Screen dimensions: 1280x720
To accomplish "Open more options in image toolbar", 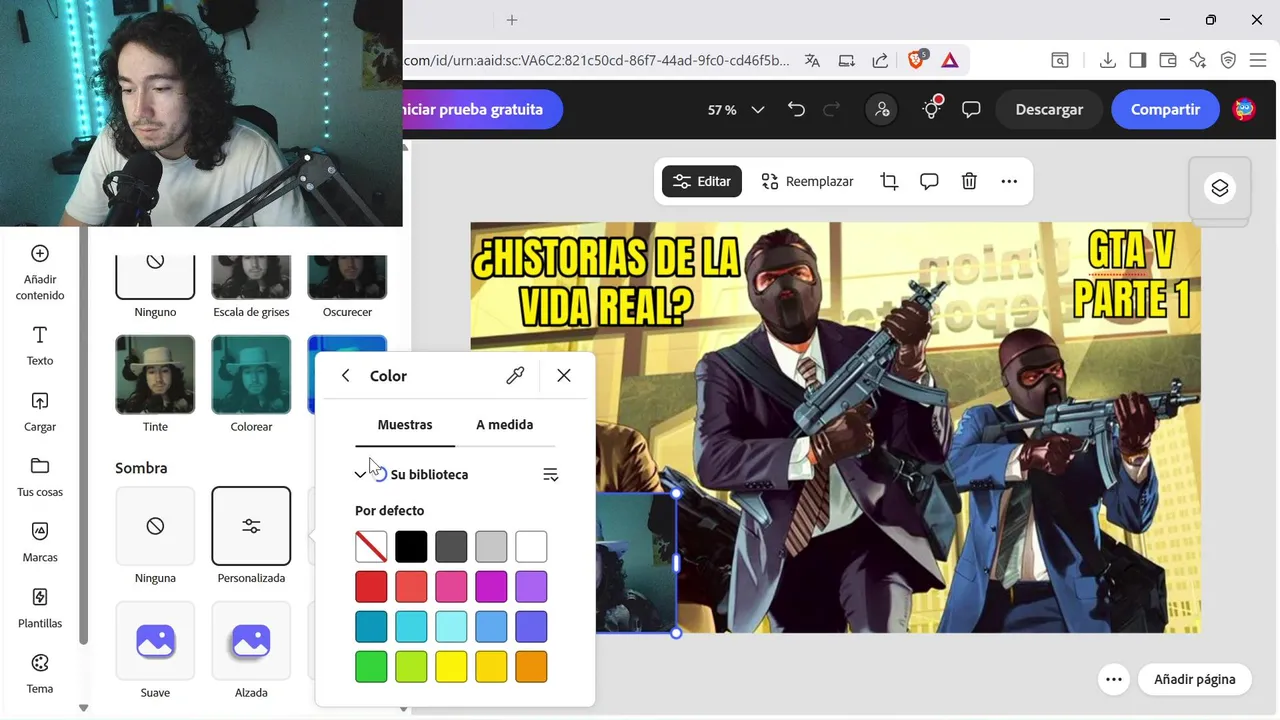I will coord(1009,181).
